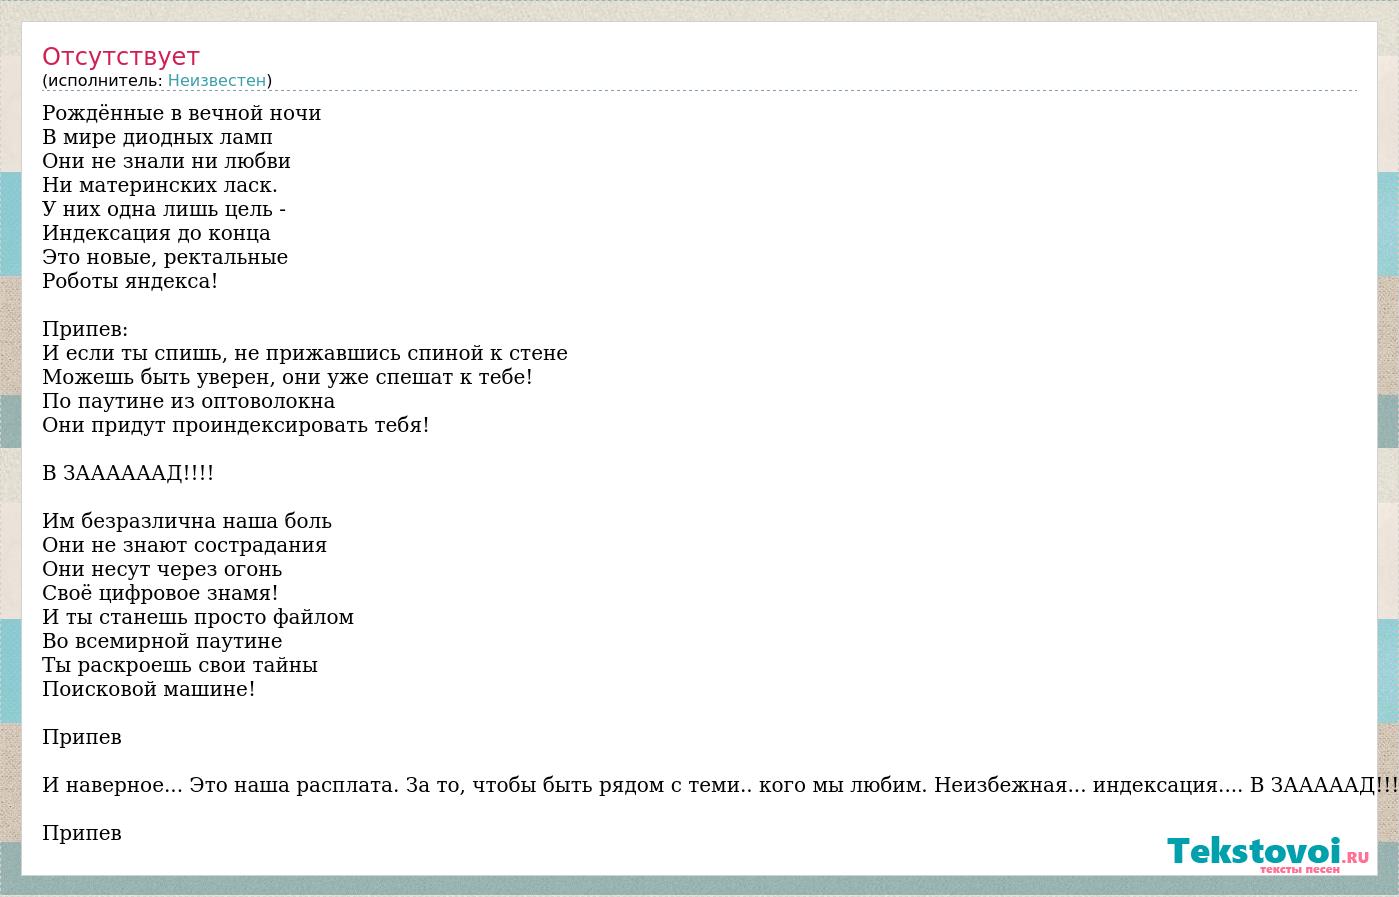Open the artist link "Неизвестен"
The image size is (1399, 897).
217,81
